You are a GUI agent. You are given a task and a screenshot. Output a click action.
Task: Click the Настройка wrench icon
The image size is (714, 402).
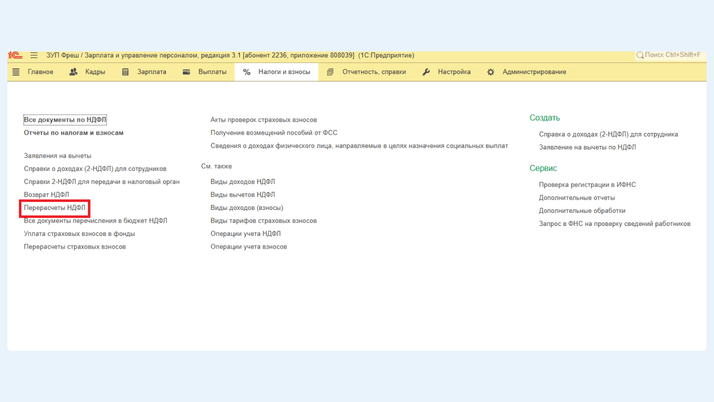click(x=426, y=72)
